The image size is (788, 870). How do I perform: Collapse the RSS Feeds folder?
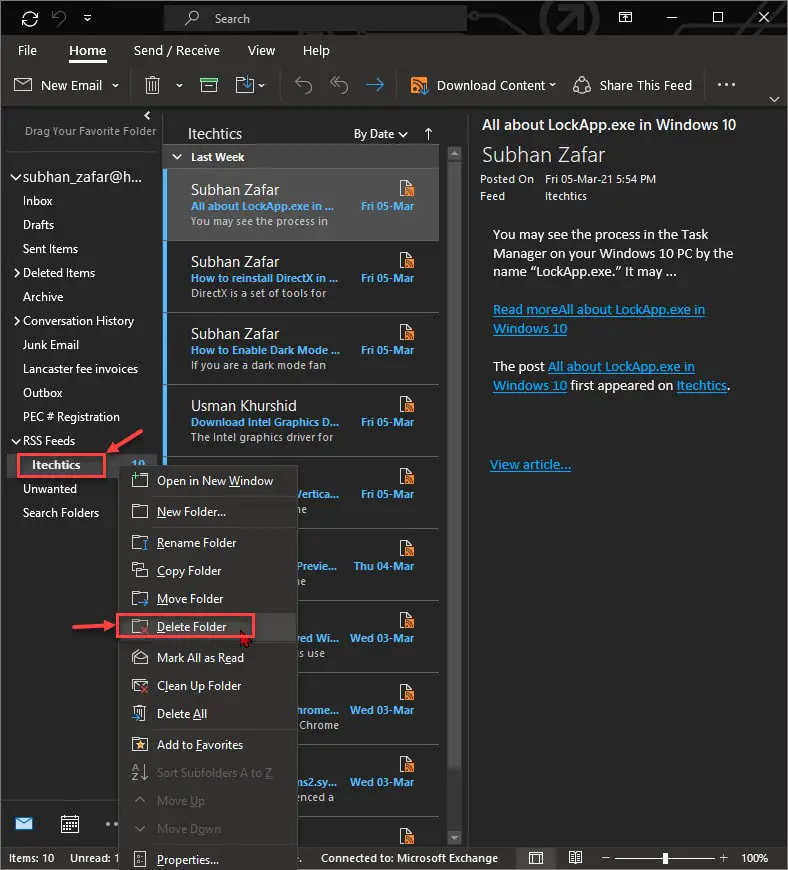16,441
